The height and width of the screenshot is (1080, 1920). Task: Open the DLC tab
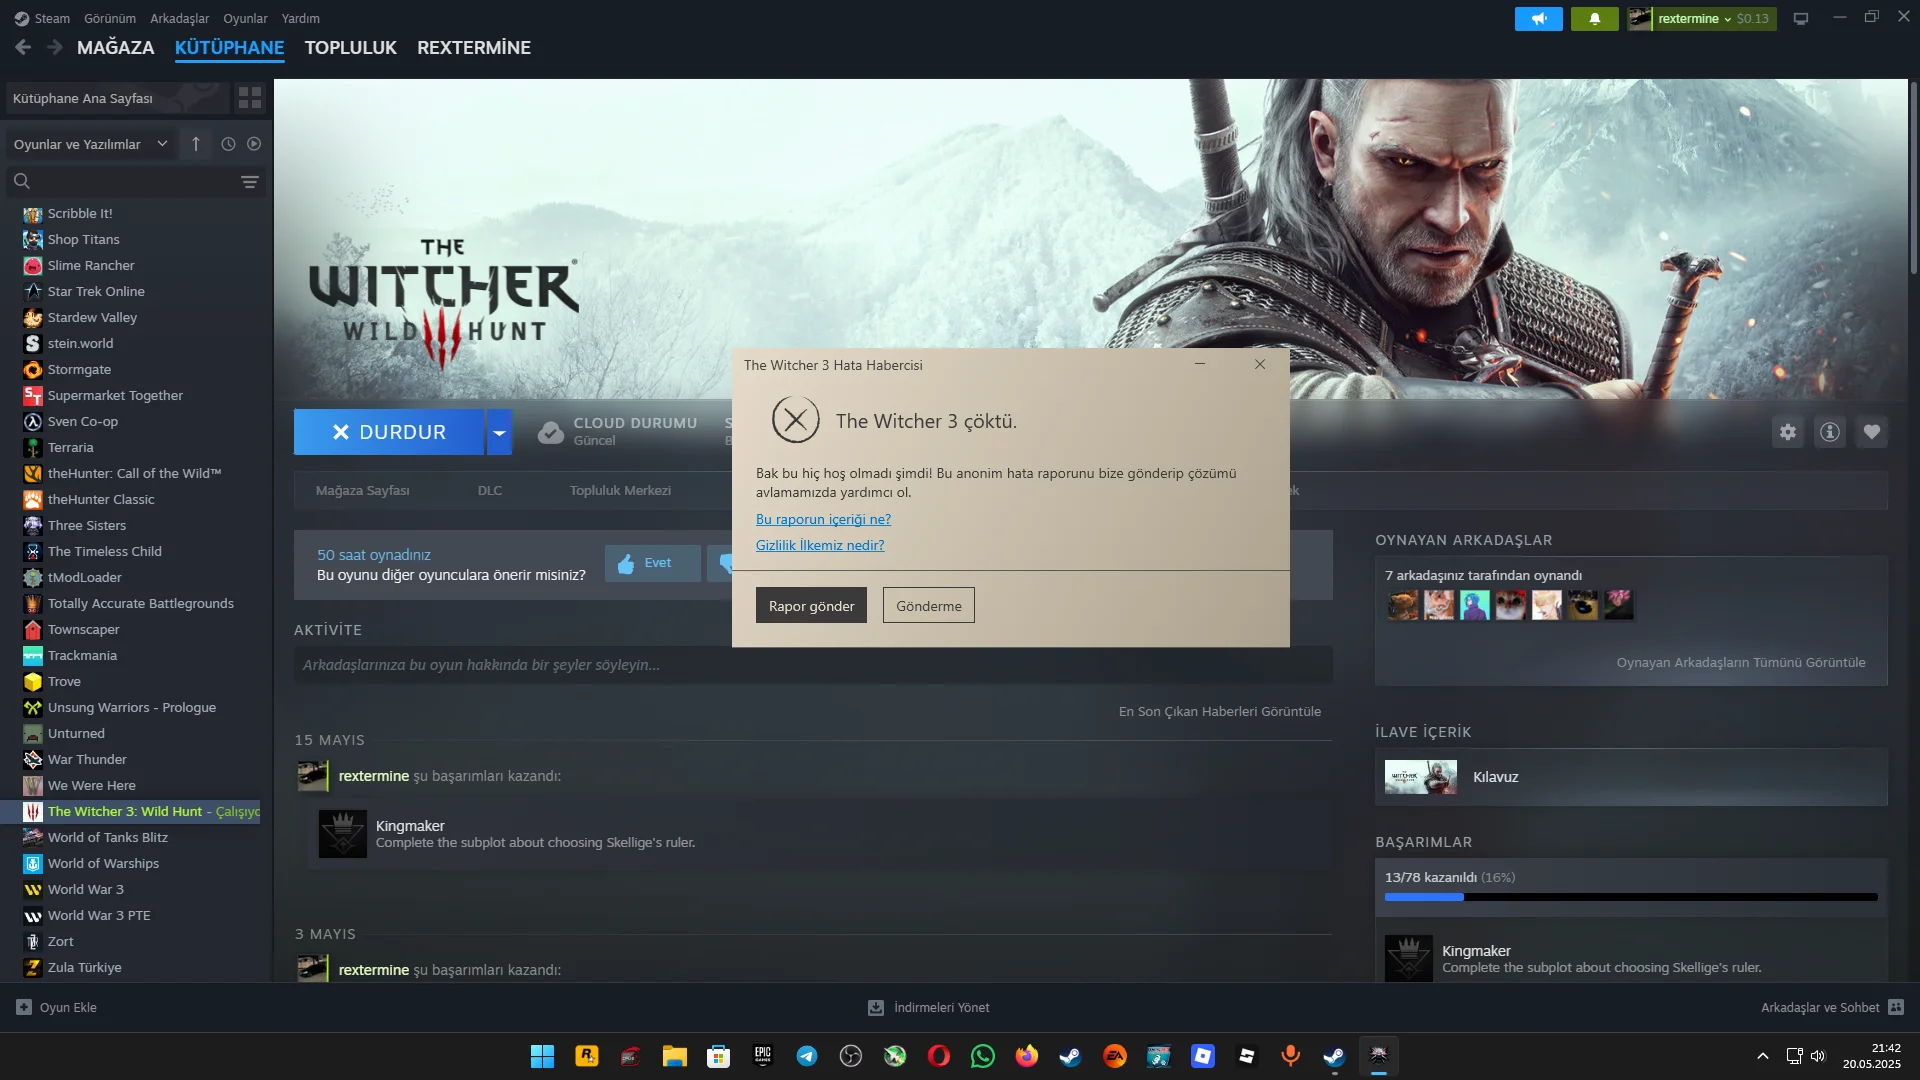coord(490,490)
